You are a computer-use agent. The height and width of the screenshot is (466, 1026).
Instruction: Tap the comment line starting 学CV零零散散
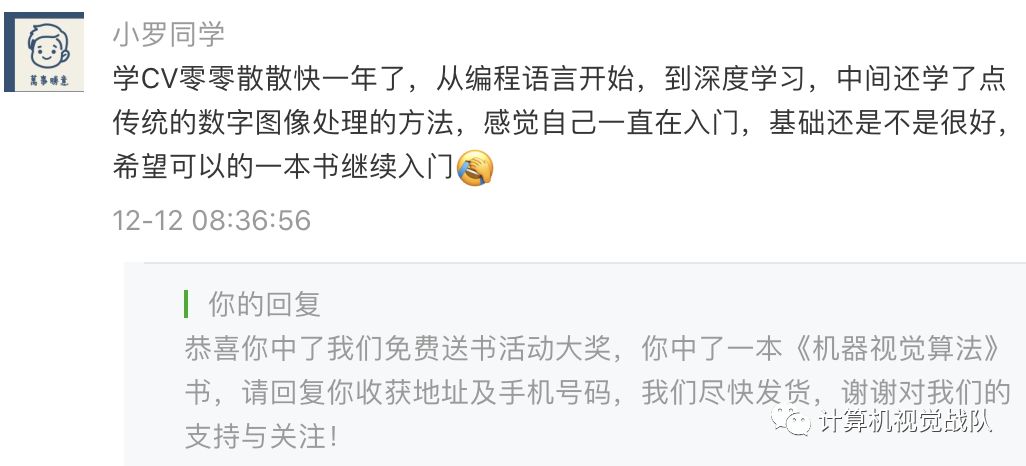[x=559, y=80]
